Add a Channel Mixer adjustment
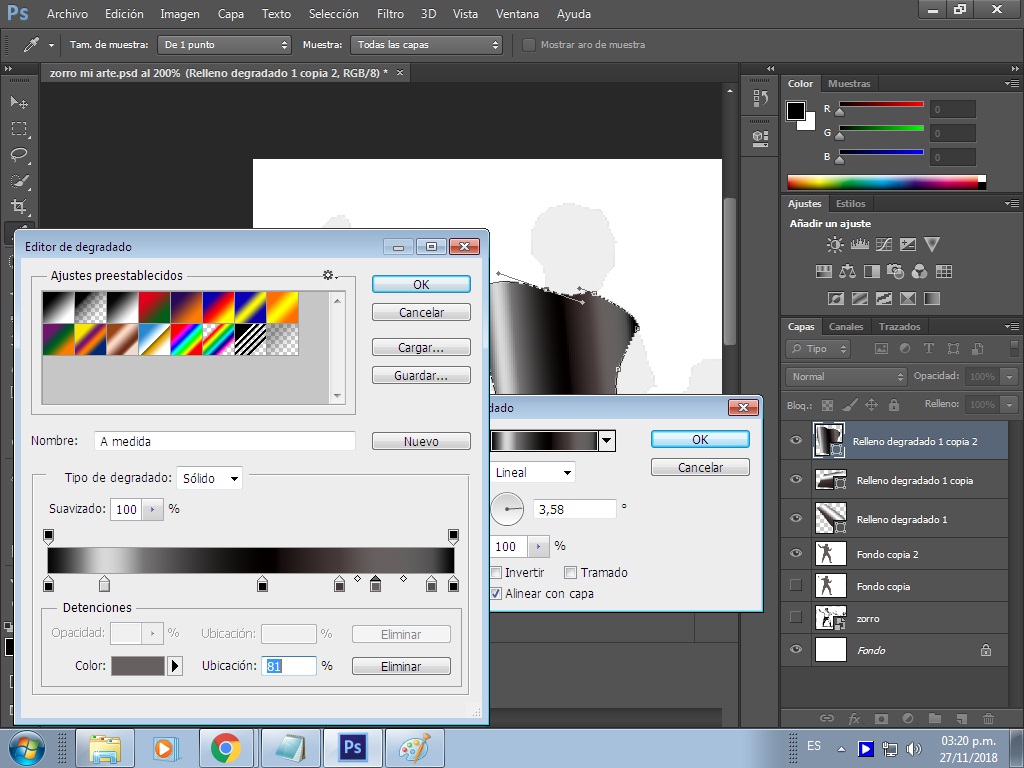Image resolution: width=1024 pixels, height=768 pixels. [920, 272]
